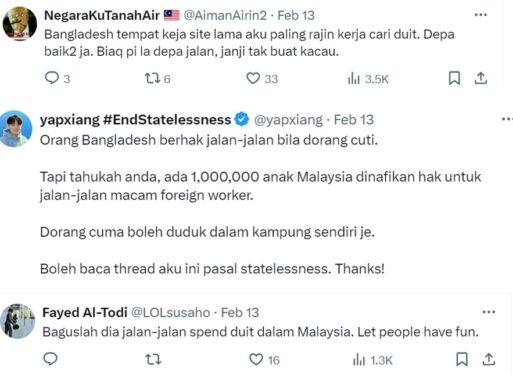View analytics showing 1.3K views

pyautogui.click(x=373, y=360)
